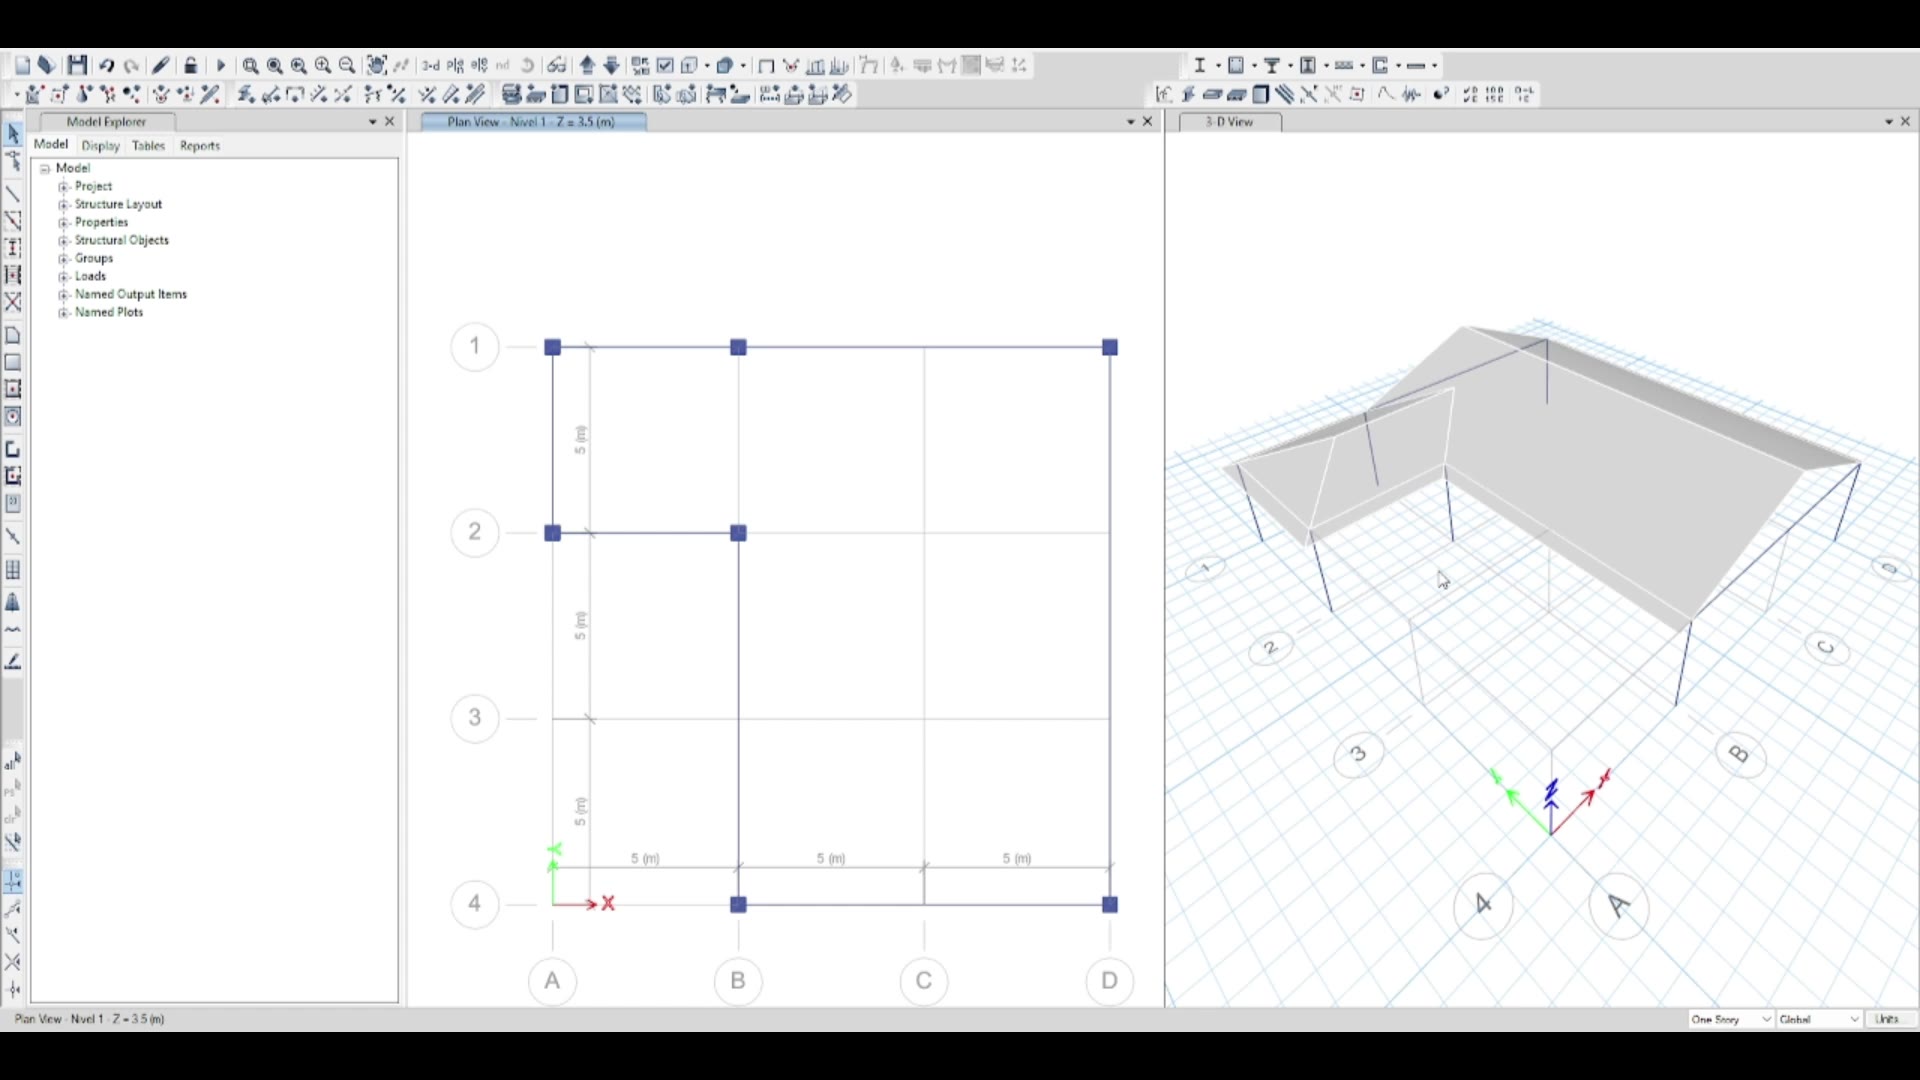The width and height of the screenshot is (1920, 1080).
Task: Select the column joint at grid A-1
Action: (x=553, y=348)
